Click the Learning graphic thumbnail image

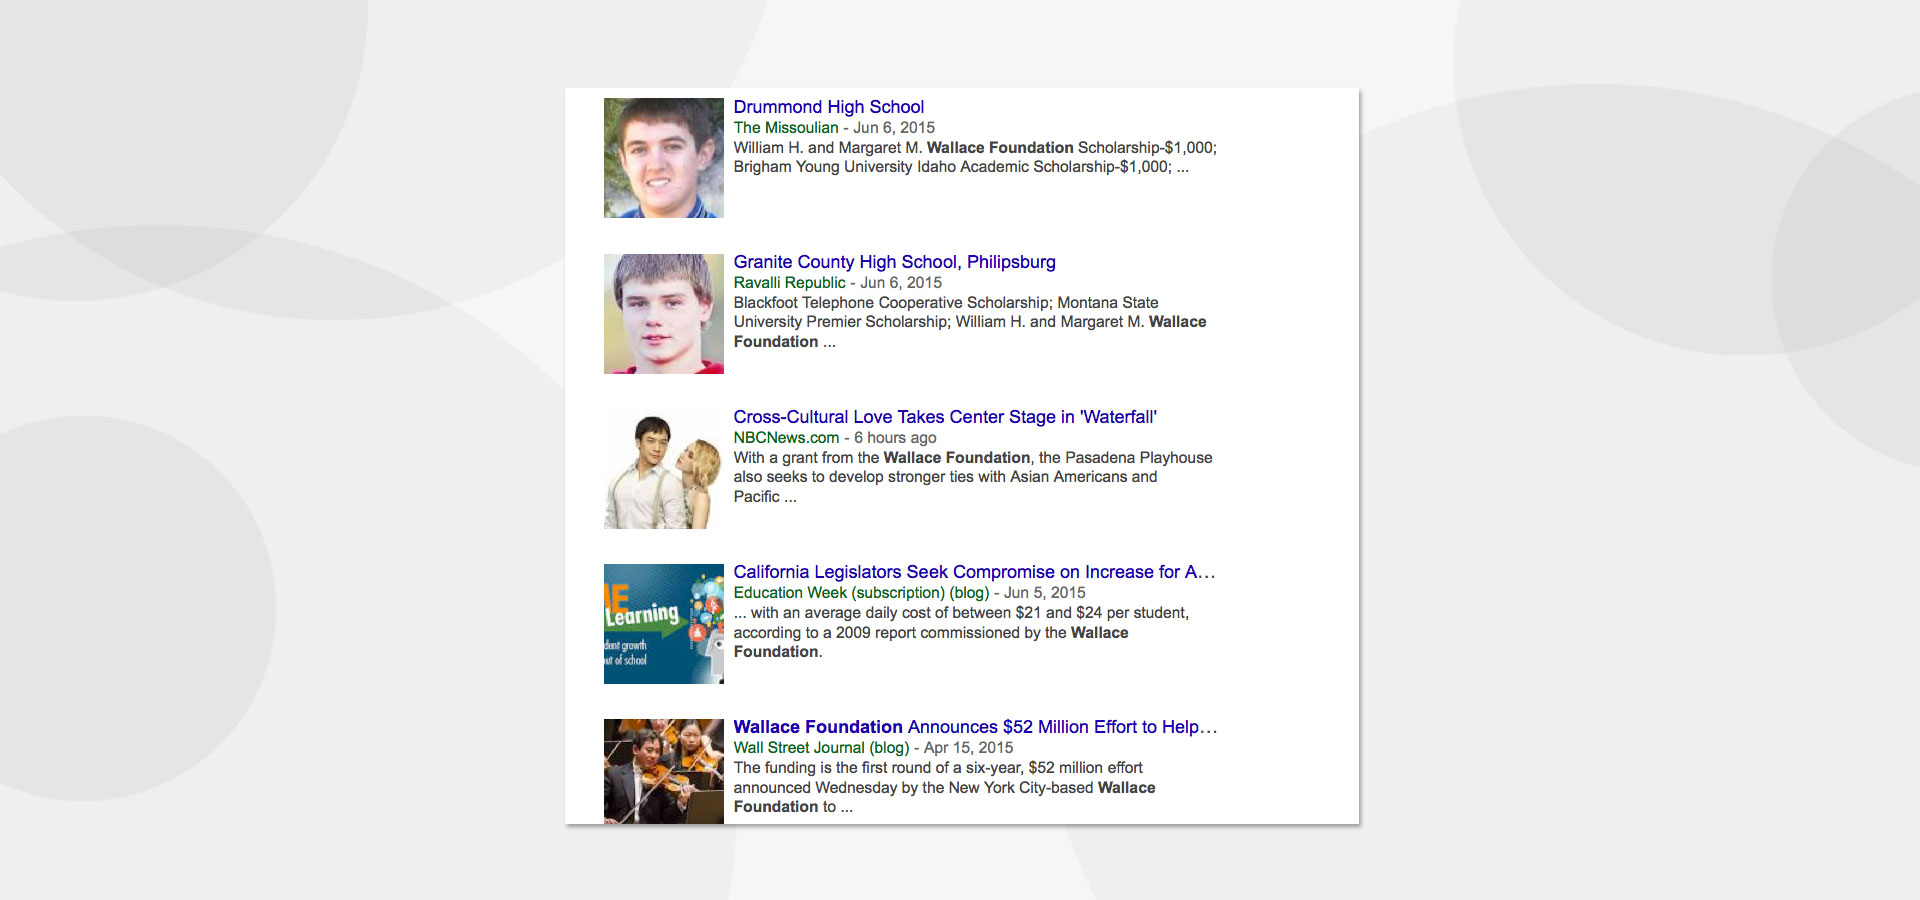[x=663, y=624]
